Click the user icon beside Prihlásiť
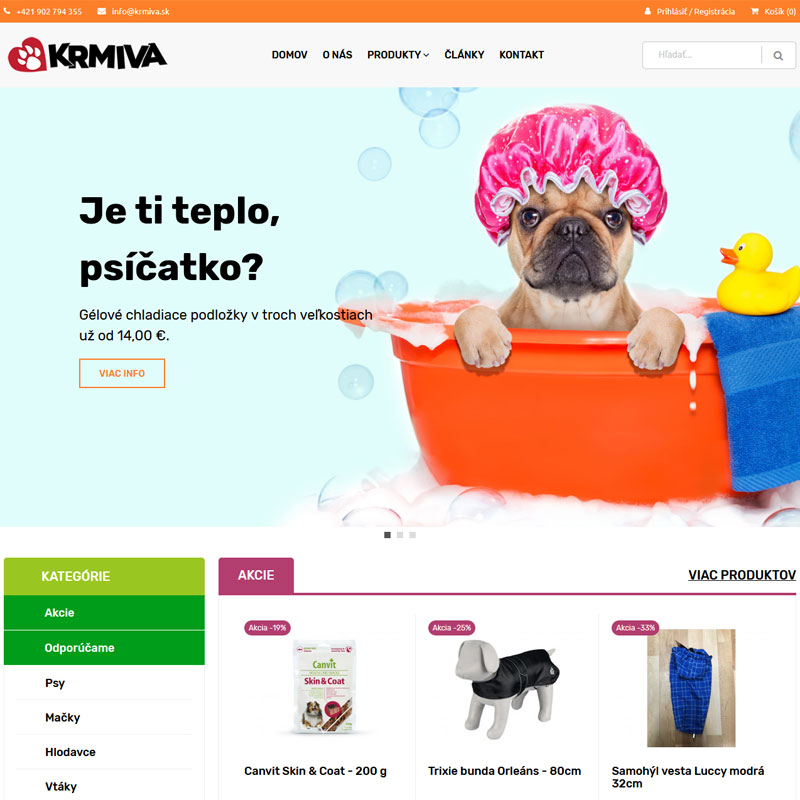Viewport: 800px width, 800px height. coord(647,11)
